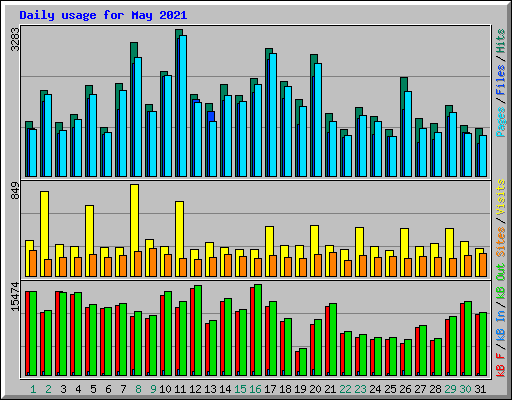Click the green kB Out bar for day 16

(x=258, y=330)
